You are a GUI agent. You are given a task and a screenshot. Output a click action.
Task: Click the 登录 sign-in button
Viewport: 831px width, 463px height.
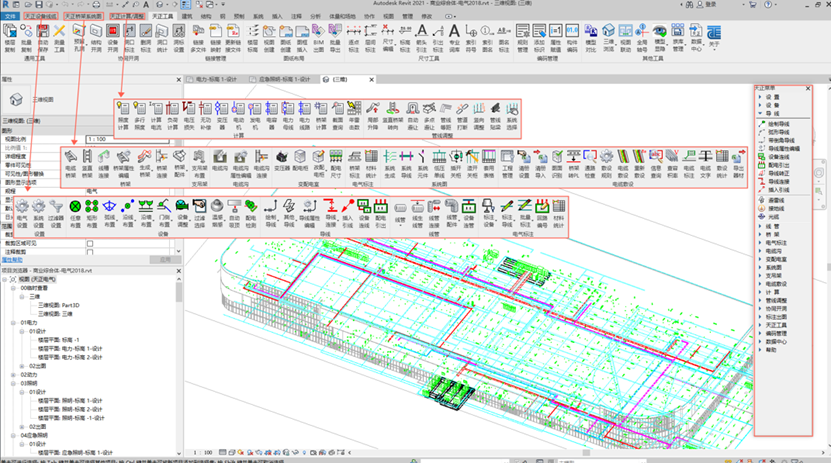(707, 4)
